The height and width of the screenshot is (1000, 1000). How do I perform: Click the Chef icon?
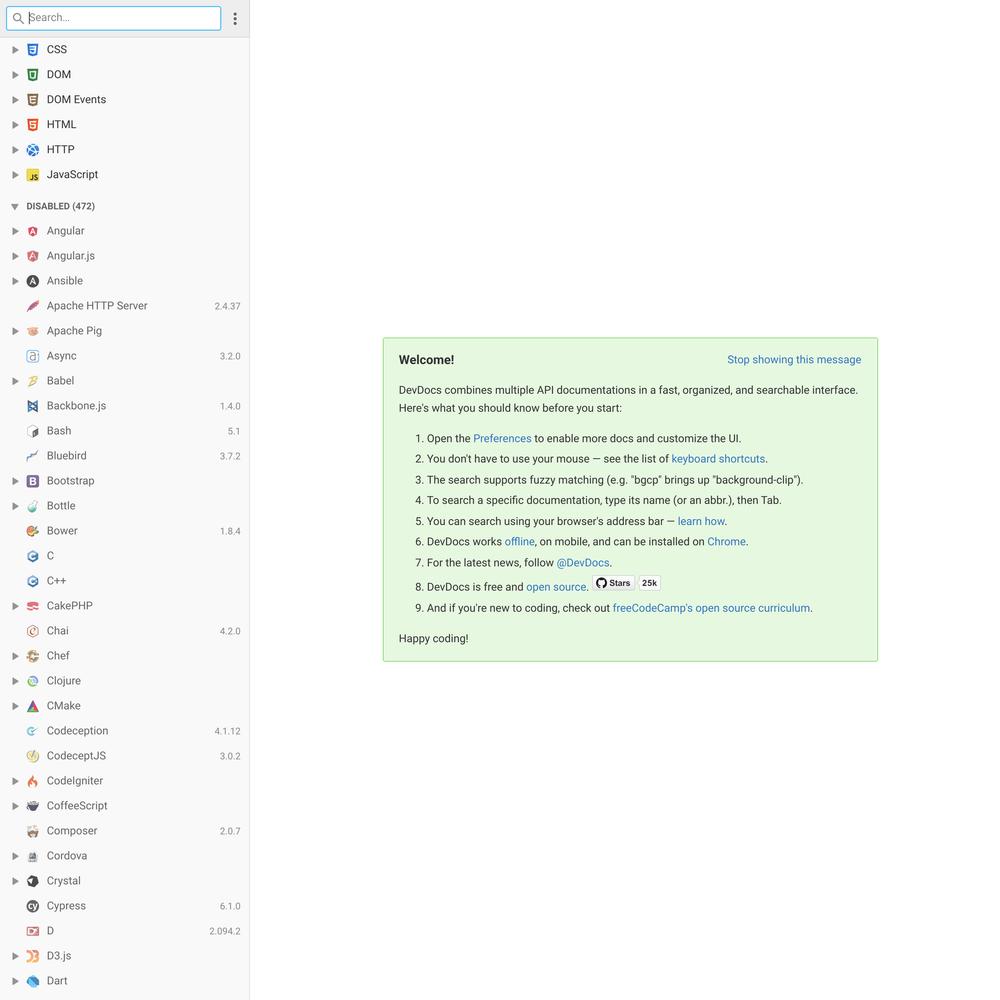[33, 656]
